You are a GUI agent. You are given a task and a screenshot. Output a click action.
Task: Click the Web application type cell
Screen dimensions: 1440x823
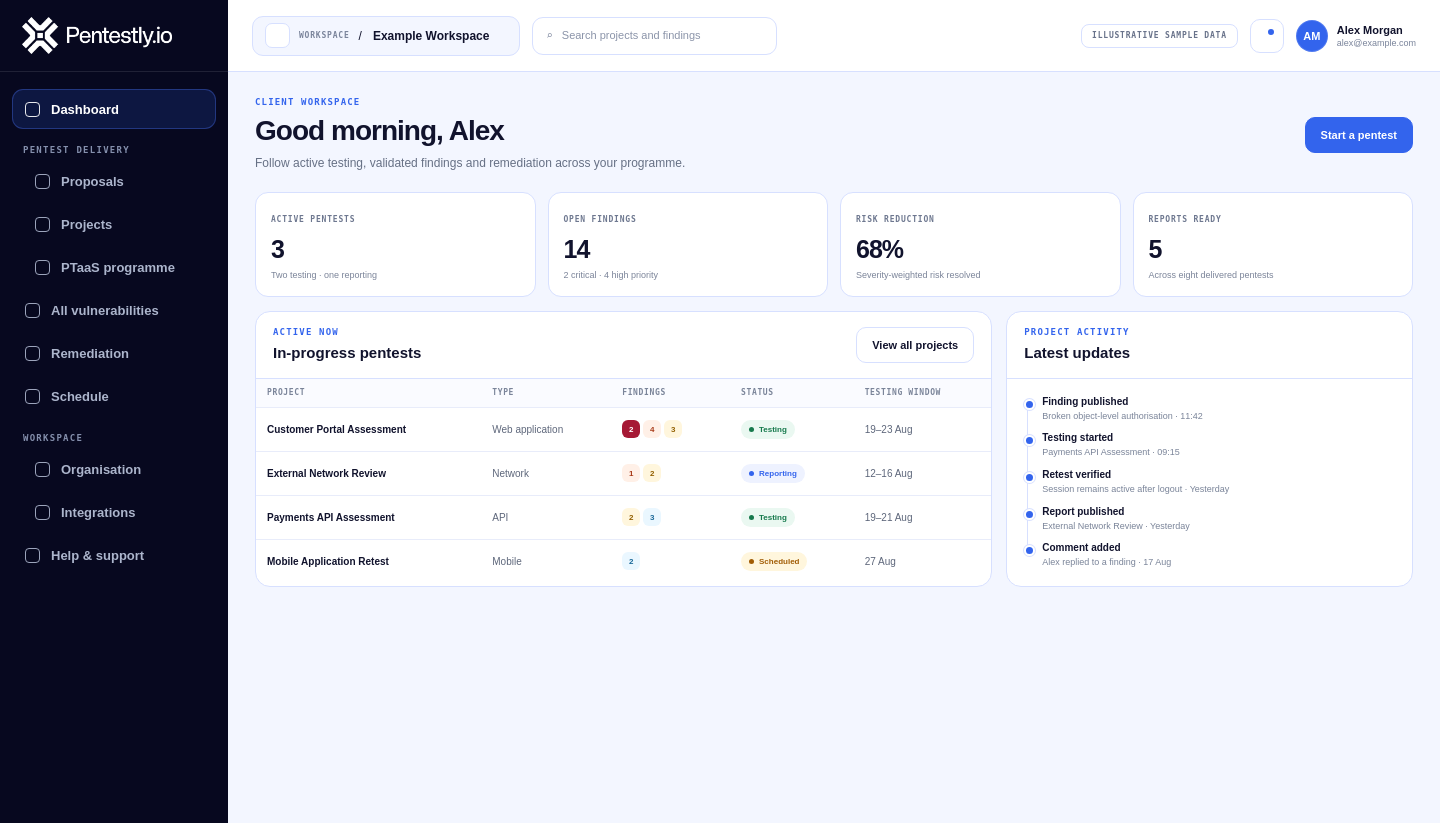point(528,430)
